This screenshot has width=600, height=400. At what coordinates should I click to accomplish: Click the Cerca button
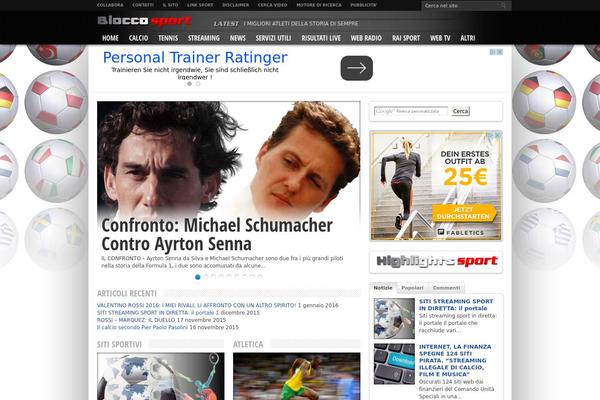pos(460,111)
